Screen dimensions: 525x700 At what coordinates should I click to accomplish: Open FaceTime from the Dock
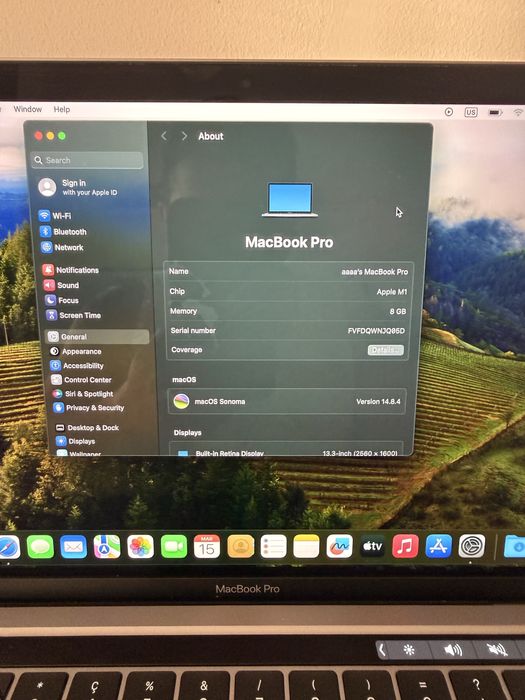click(174, 546)
